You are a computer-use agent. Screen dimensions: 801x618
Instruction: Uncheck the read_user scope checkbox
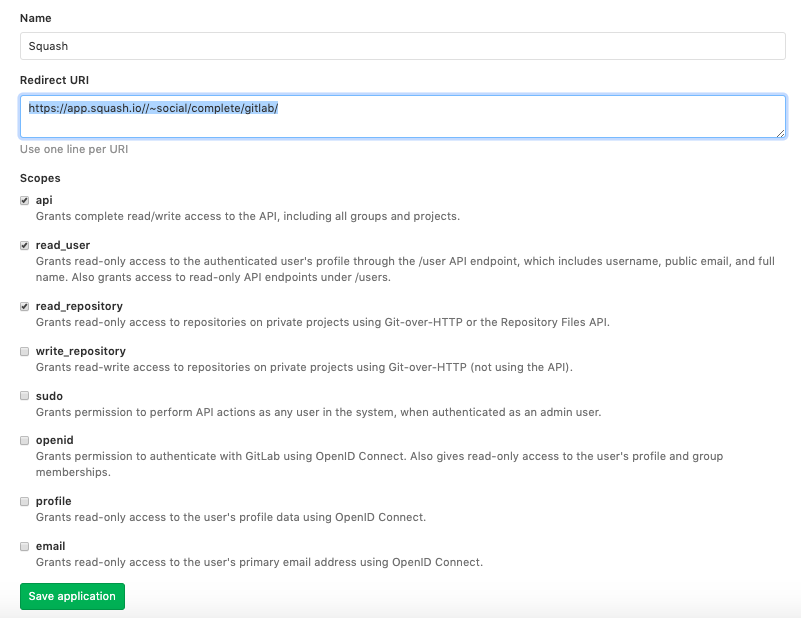25,245
